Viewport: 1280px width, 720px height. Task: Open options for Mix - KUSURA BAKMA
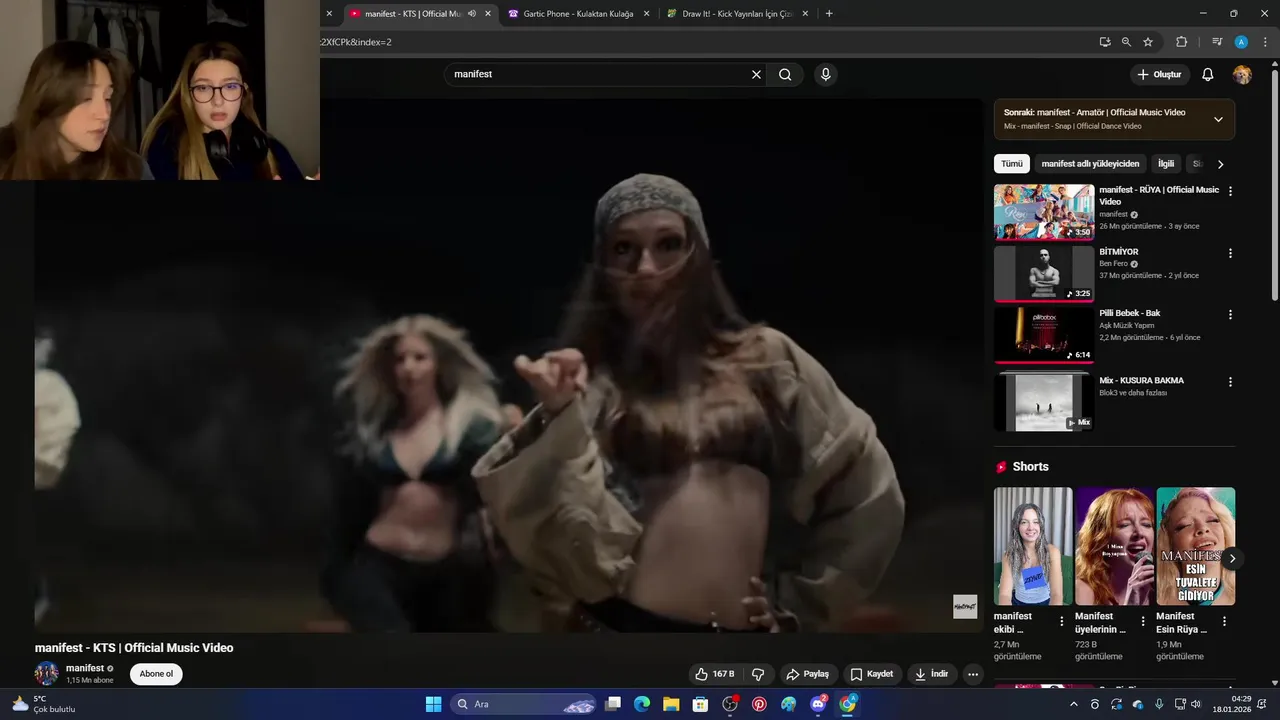coord(1230,382)
